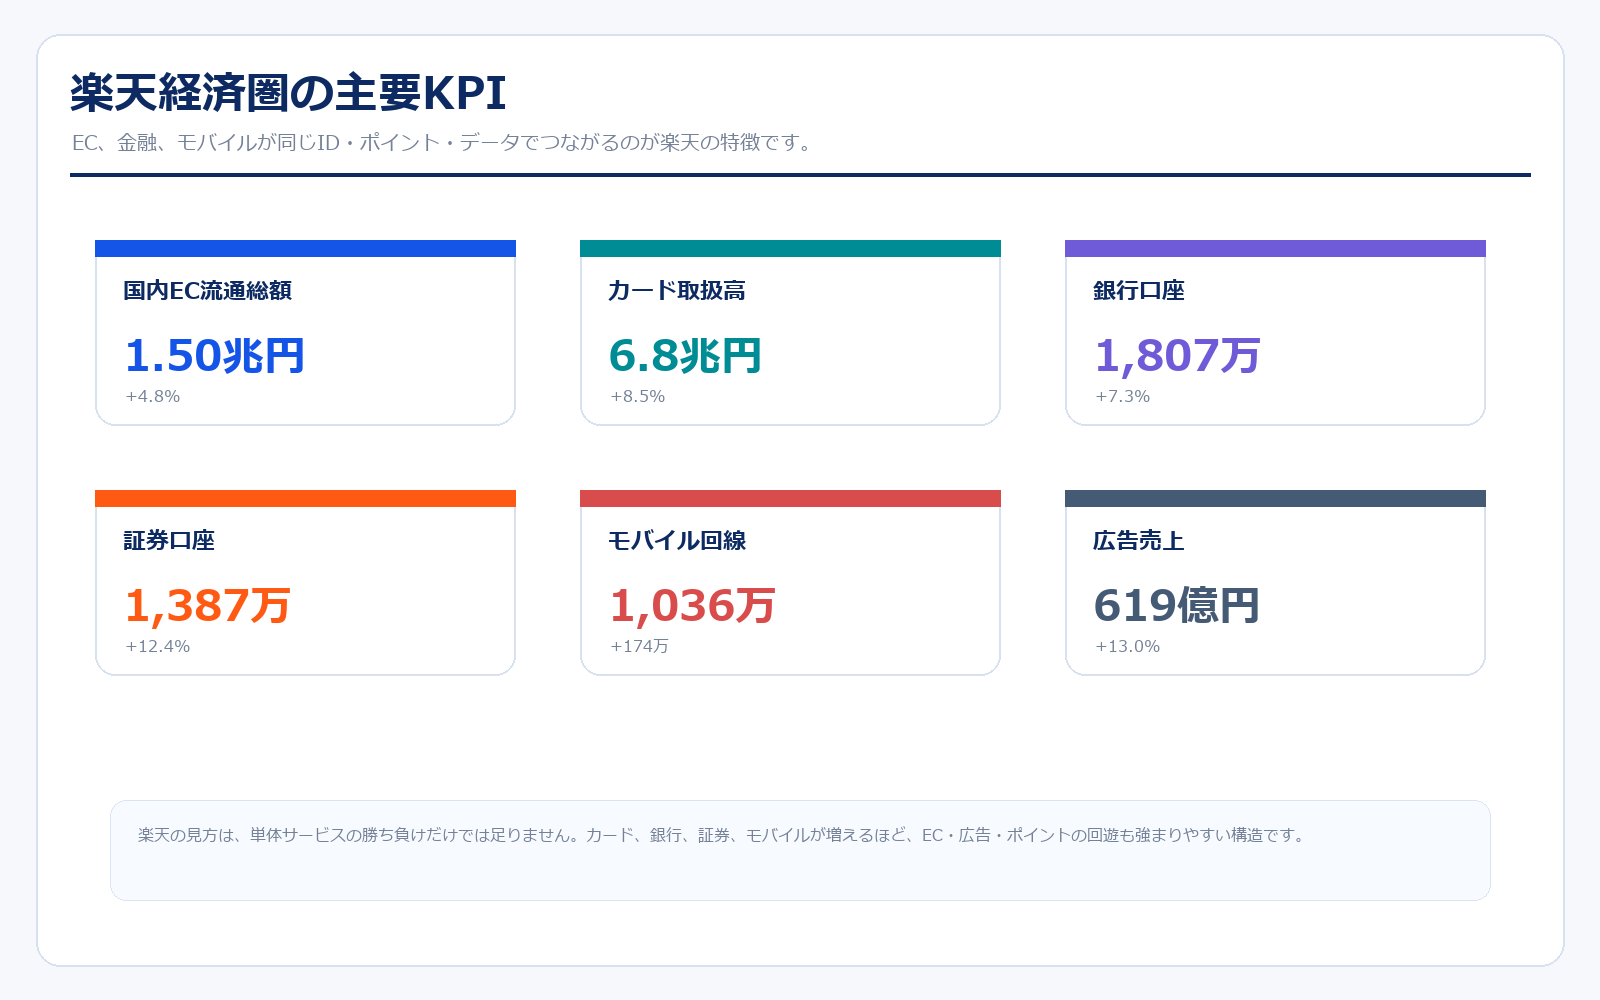Select the 銀行口座 card label
Screen dimensions: 1600x1000
point(1139,291)
